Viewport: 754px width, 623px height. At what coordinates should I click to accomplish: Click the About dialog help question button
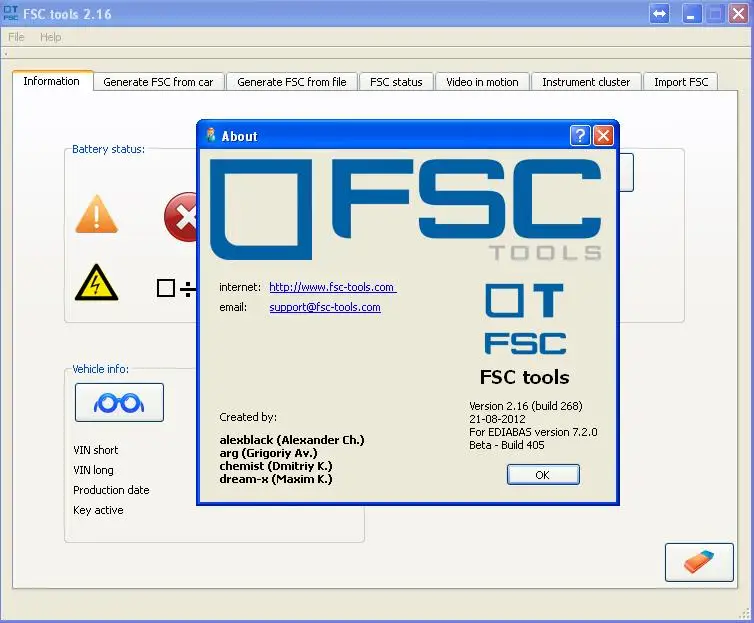580,136
